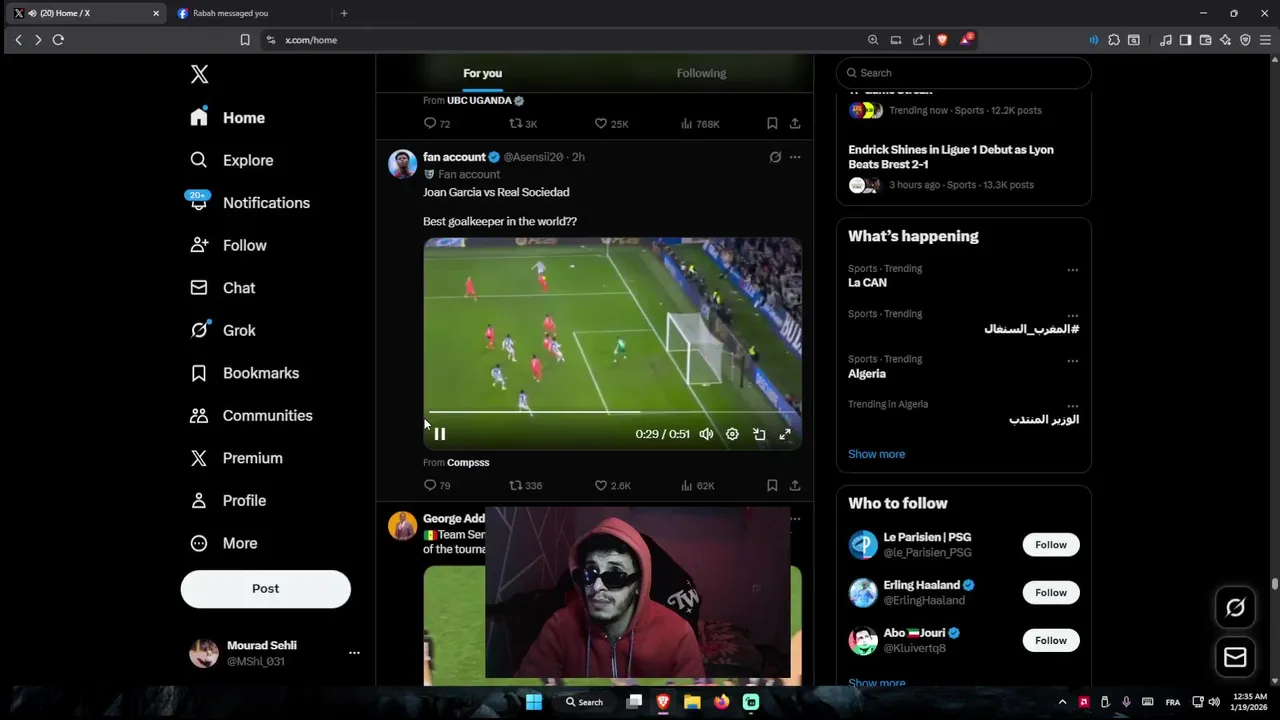Open more options for the Algeria trend
This screenshot has height=720, width=1280.
[x=1072, y=360]
